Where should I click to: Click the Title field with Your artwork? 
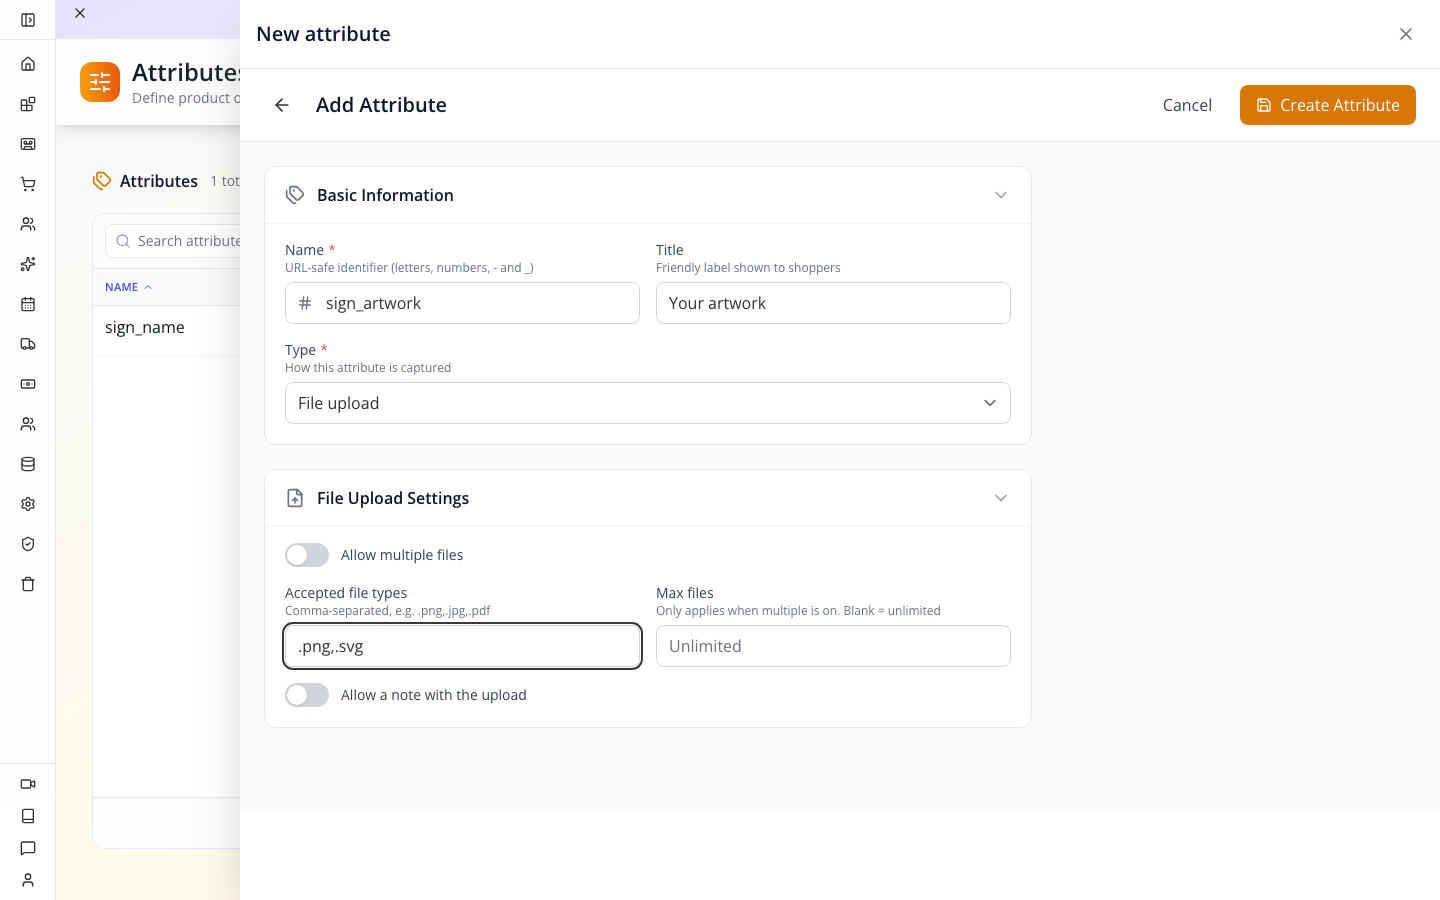tap(833, 303)
